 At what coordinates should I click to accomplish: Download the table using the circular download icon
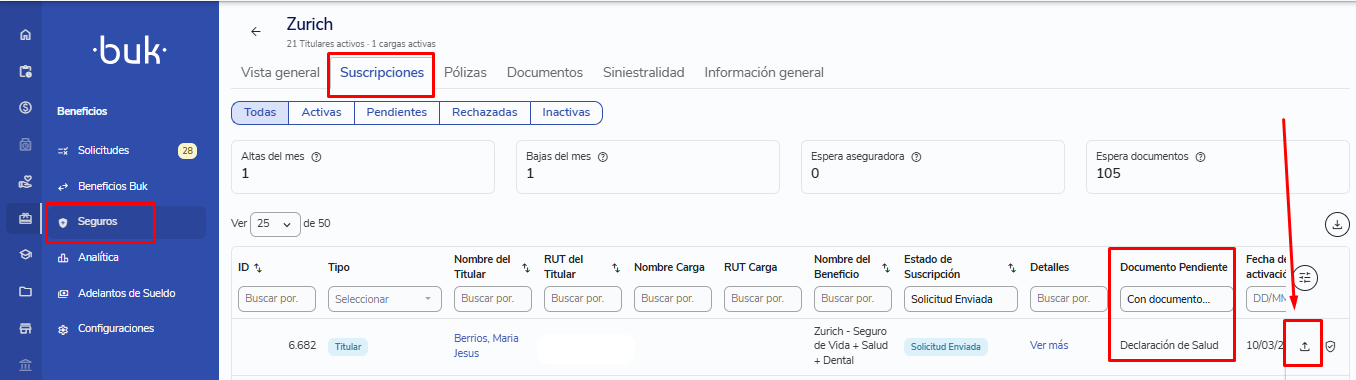1336,224
